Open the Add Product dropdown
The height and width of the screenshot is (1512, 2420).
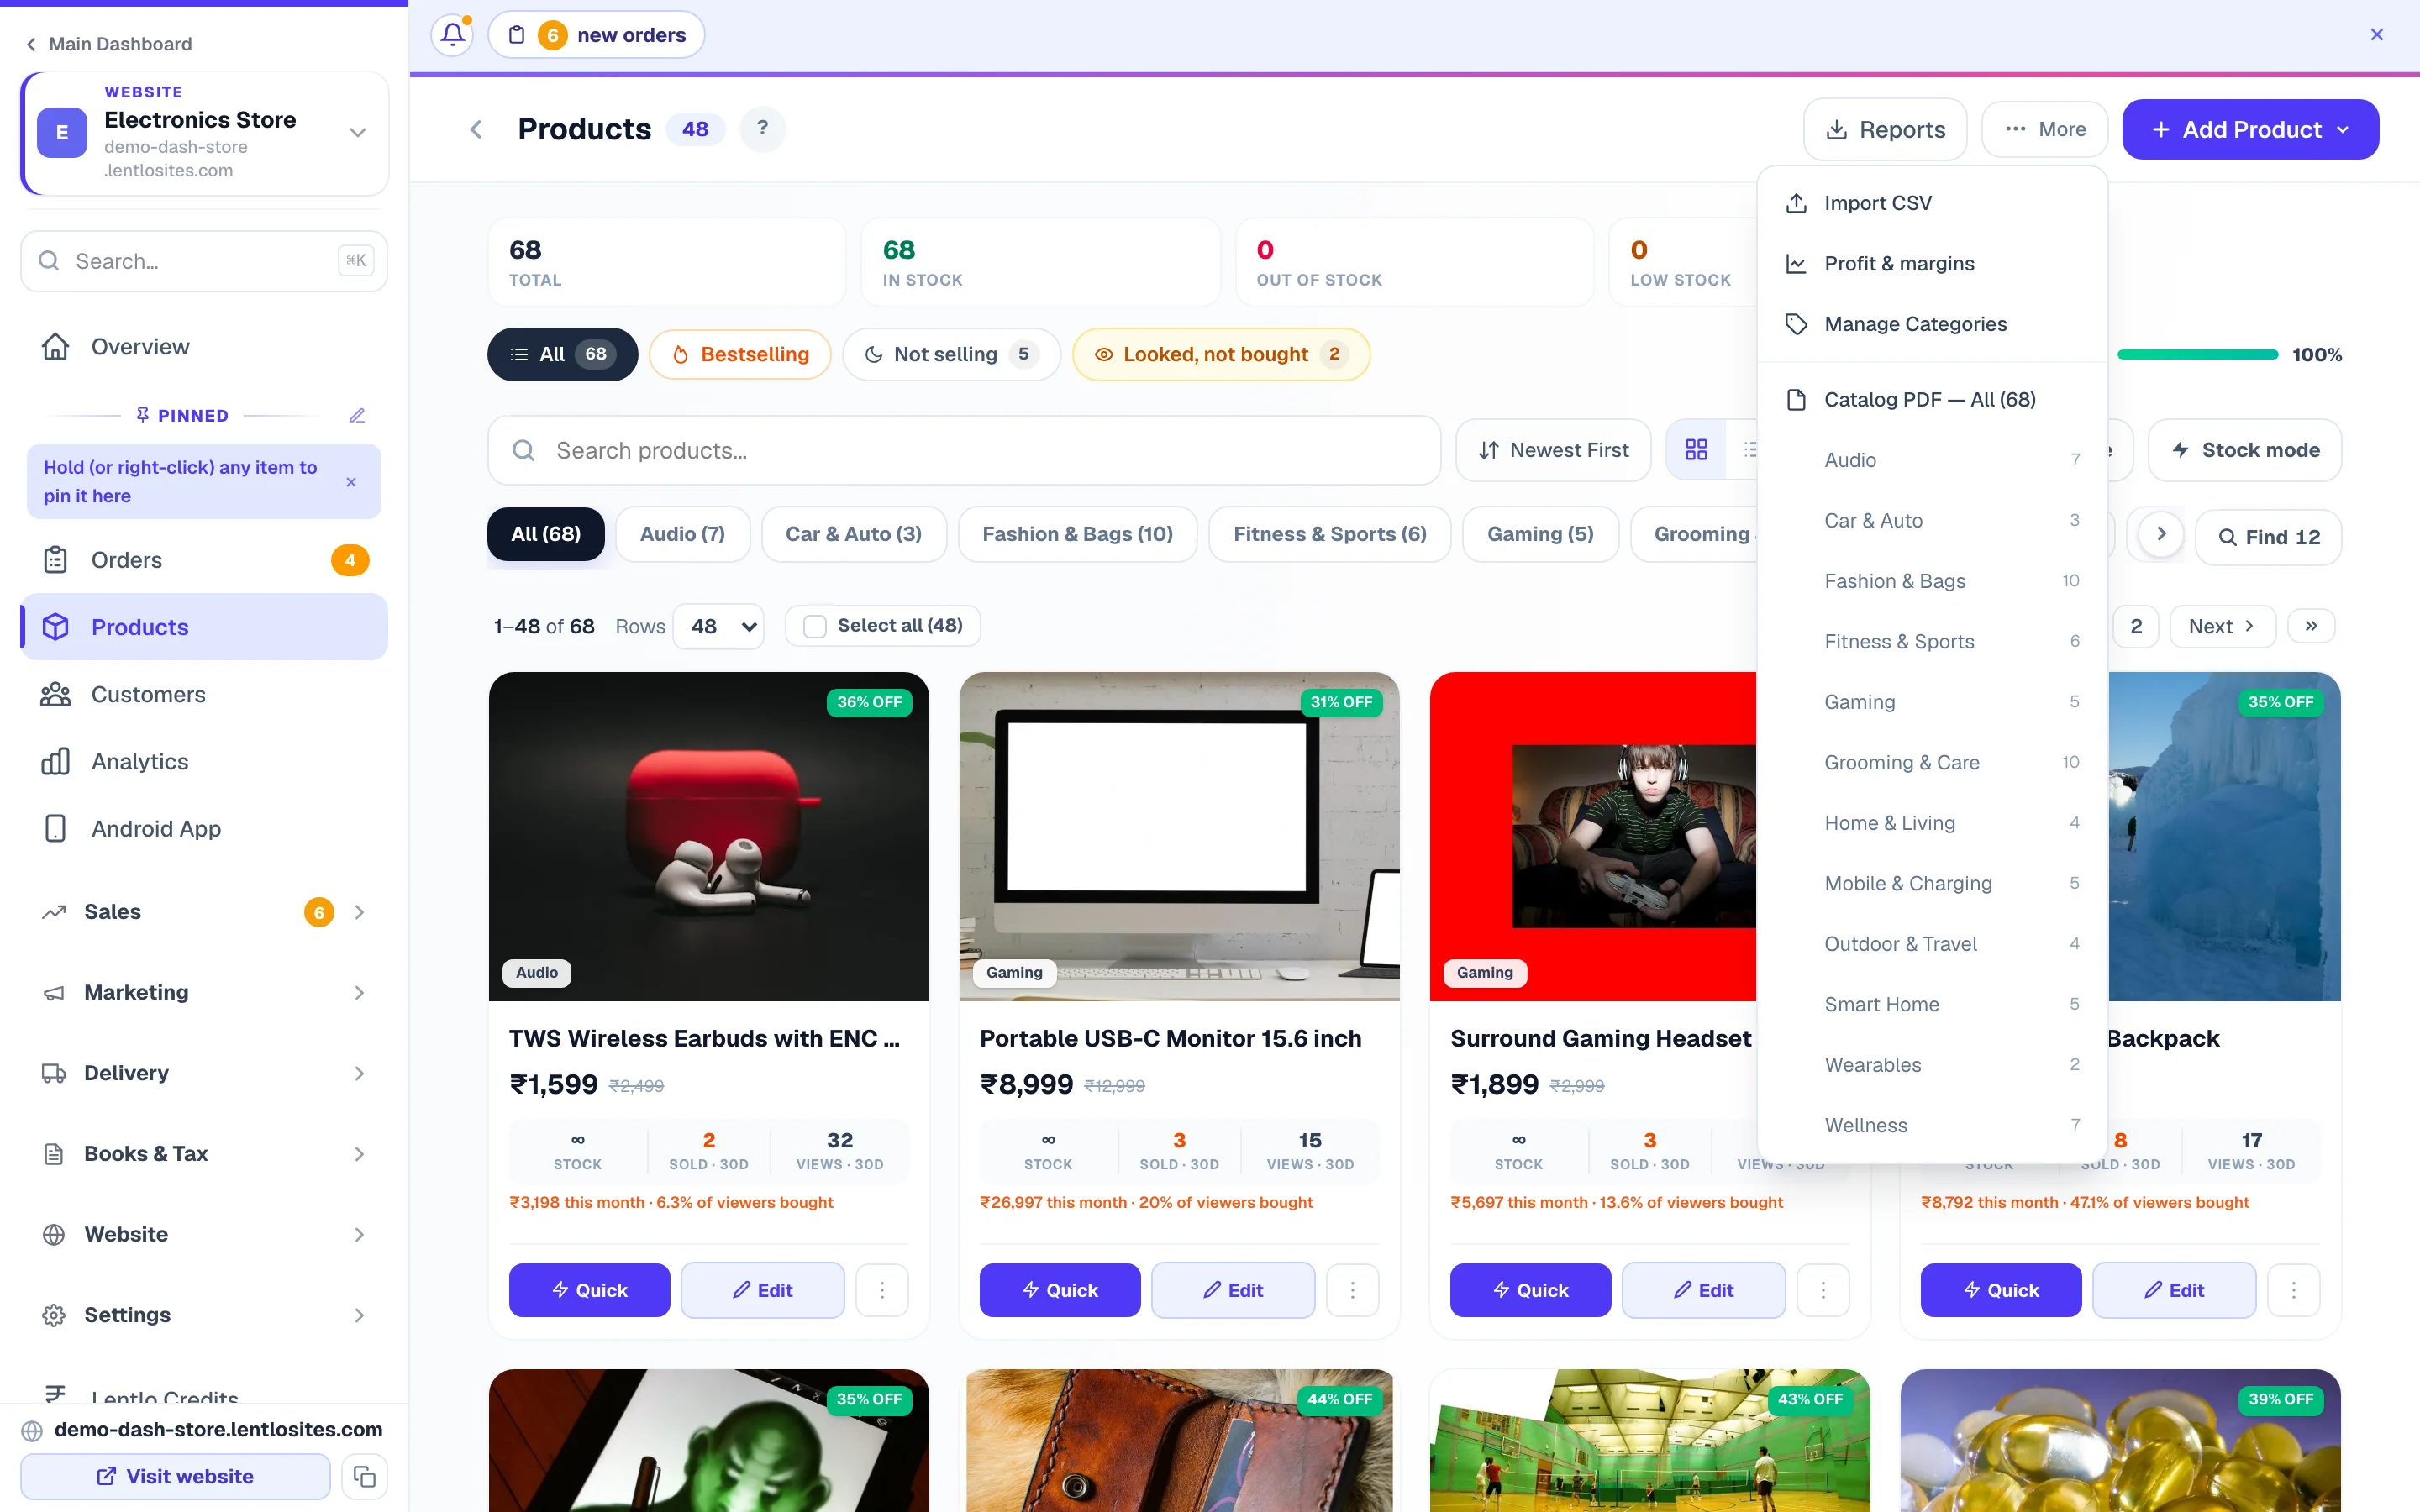2250,129
